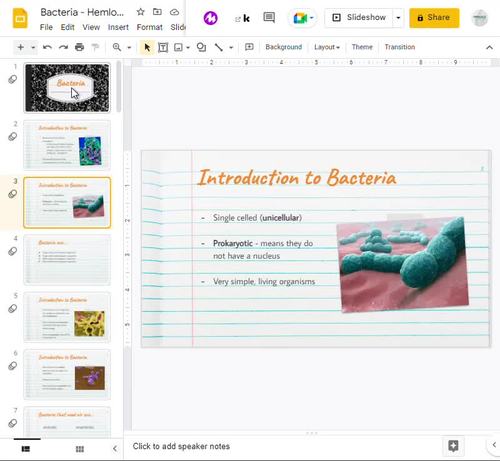The height and width of the screenshot is (461, 500).
Task: Open Meet call options arrow
Action: [x=311, y=17]
